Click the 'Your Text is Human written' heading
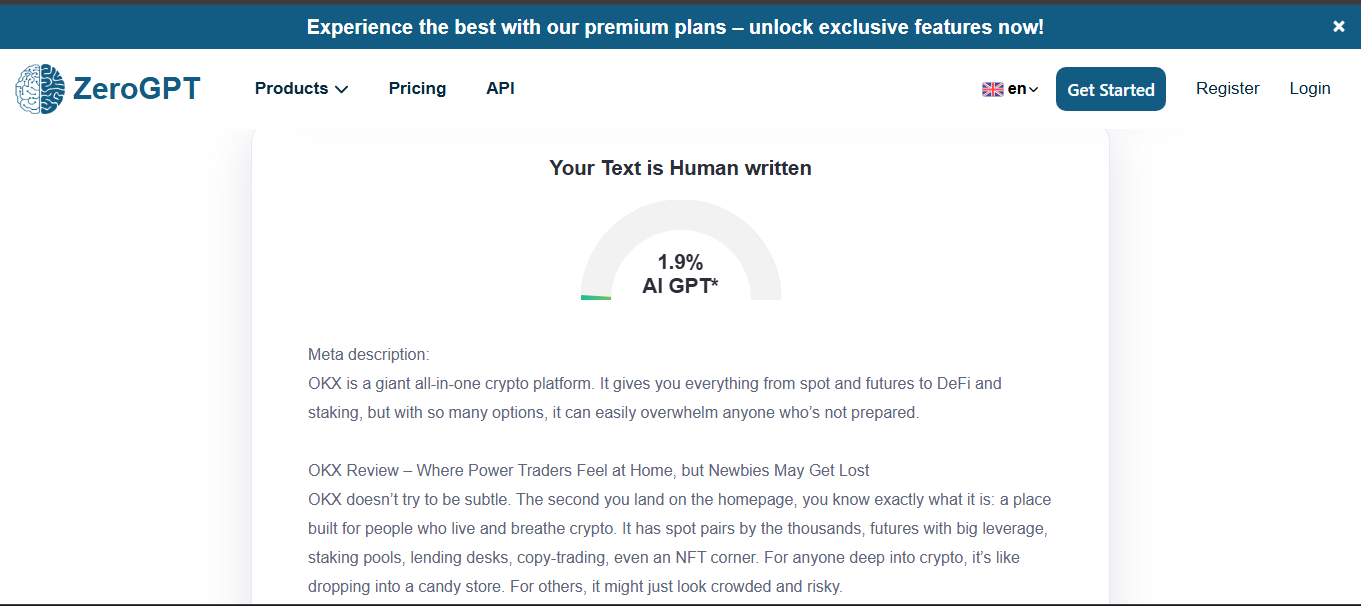Image resolution: width=1361 pixels, height=606 pixels. [x=680, y=168]
